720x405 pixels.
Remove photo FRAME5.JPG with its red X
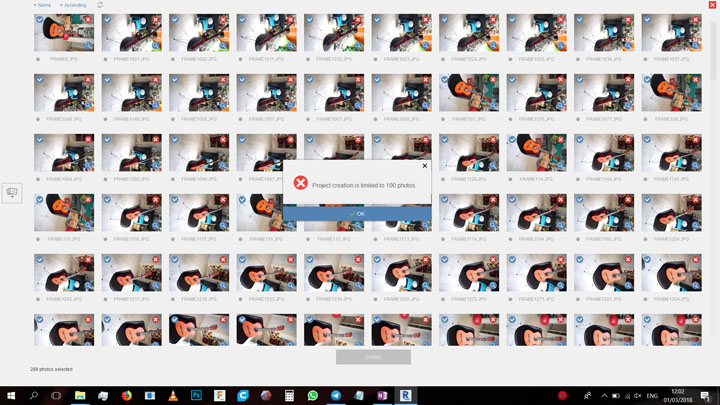[88, 20]
